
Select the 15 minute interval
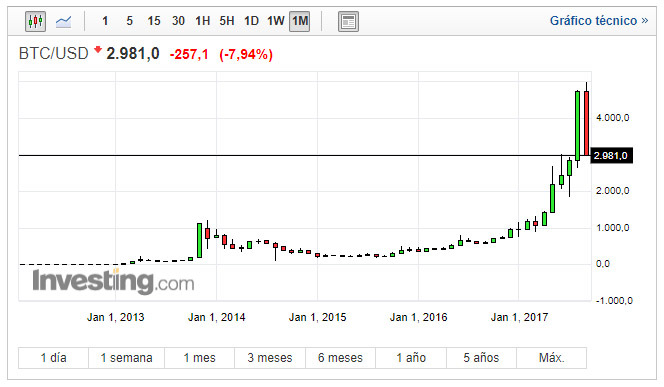pyautogui.click(x=154, y=21)
